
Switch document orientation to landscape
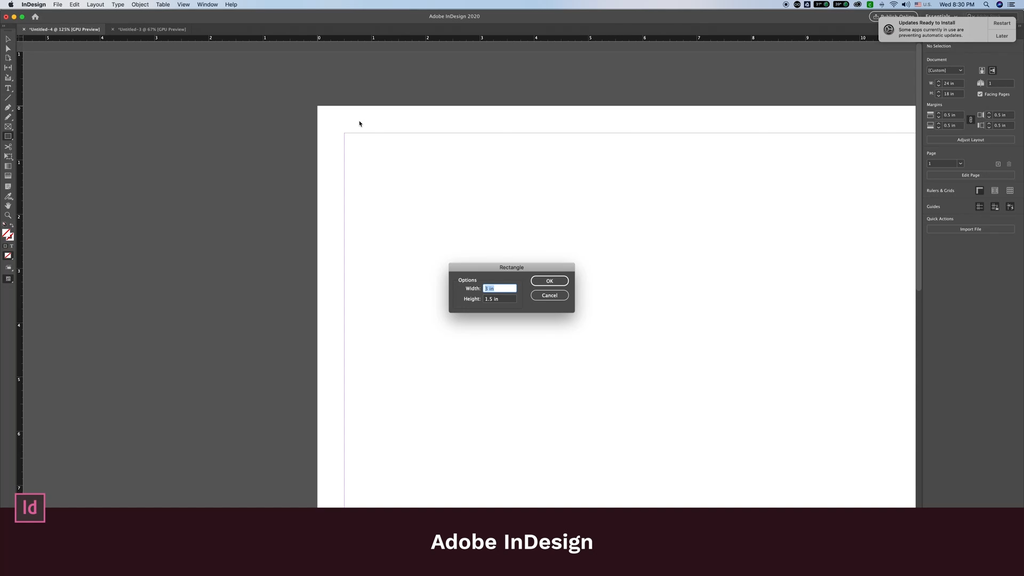click(x=992, y=70)
